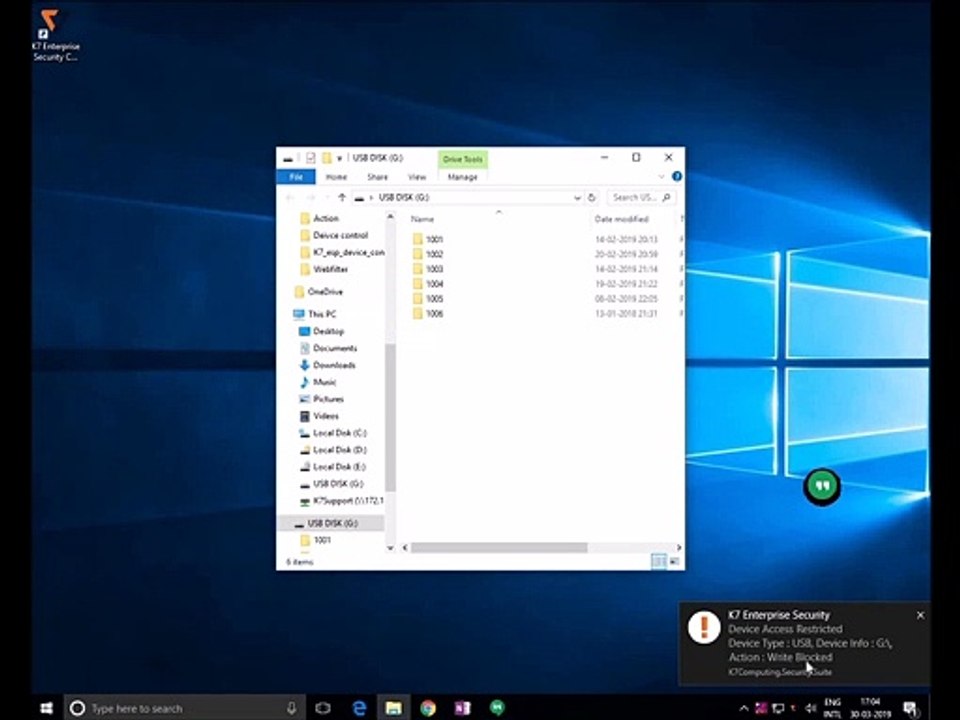Viewport: 960px width, 720px height.
Task: Sort by the Name column header
Action: (422, 219)
